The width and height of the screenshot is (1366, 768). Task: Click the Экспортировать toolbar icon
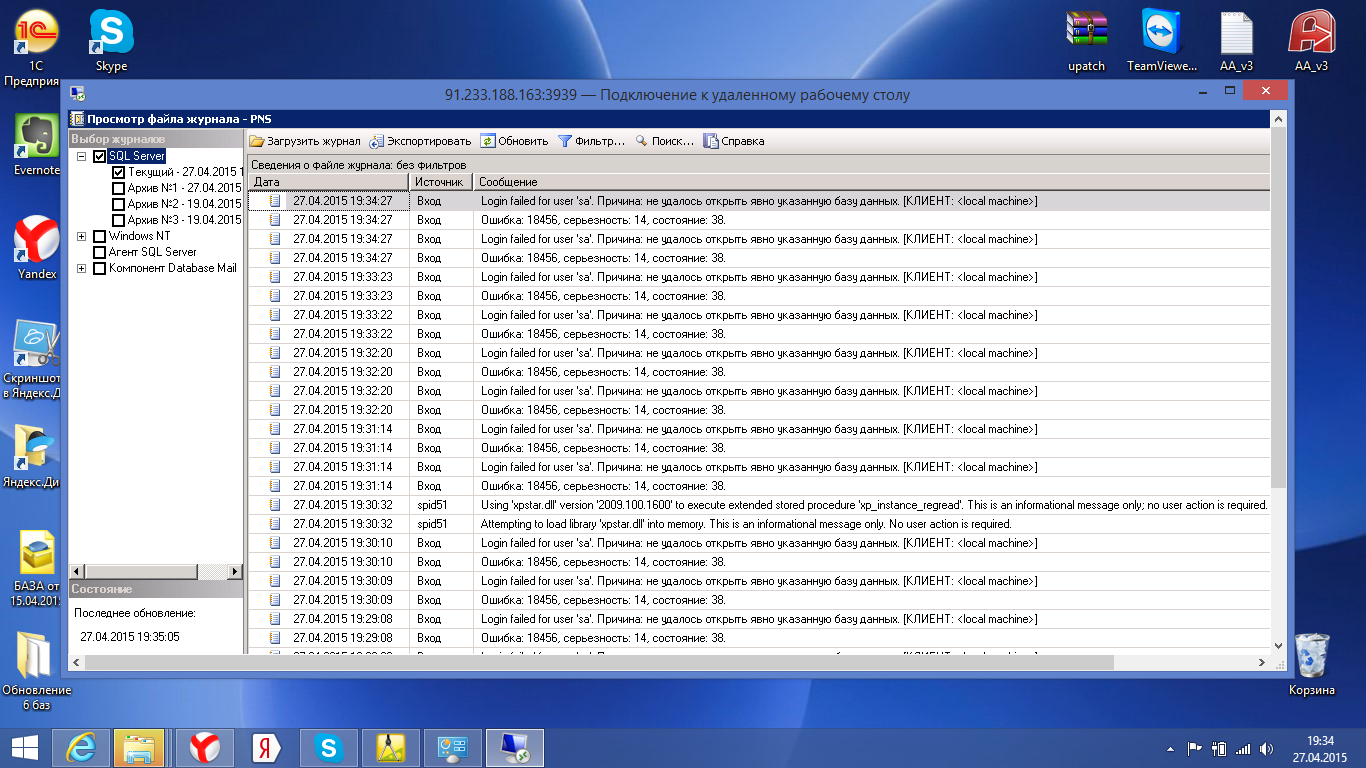coord(377,141)
